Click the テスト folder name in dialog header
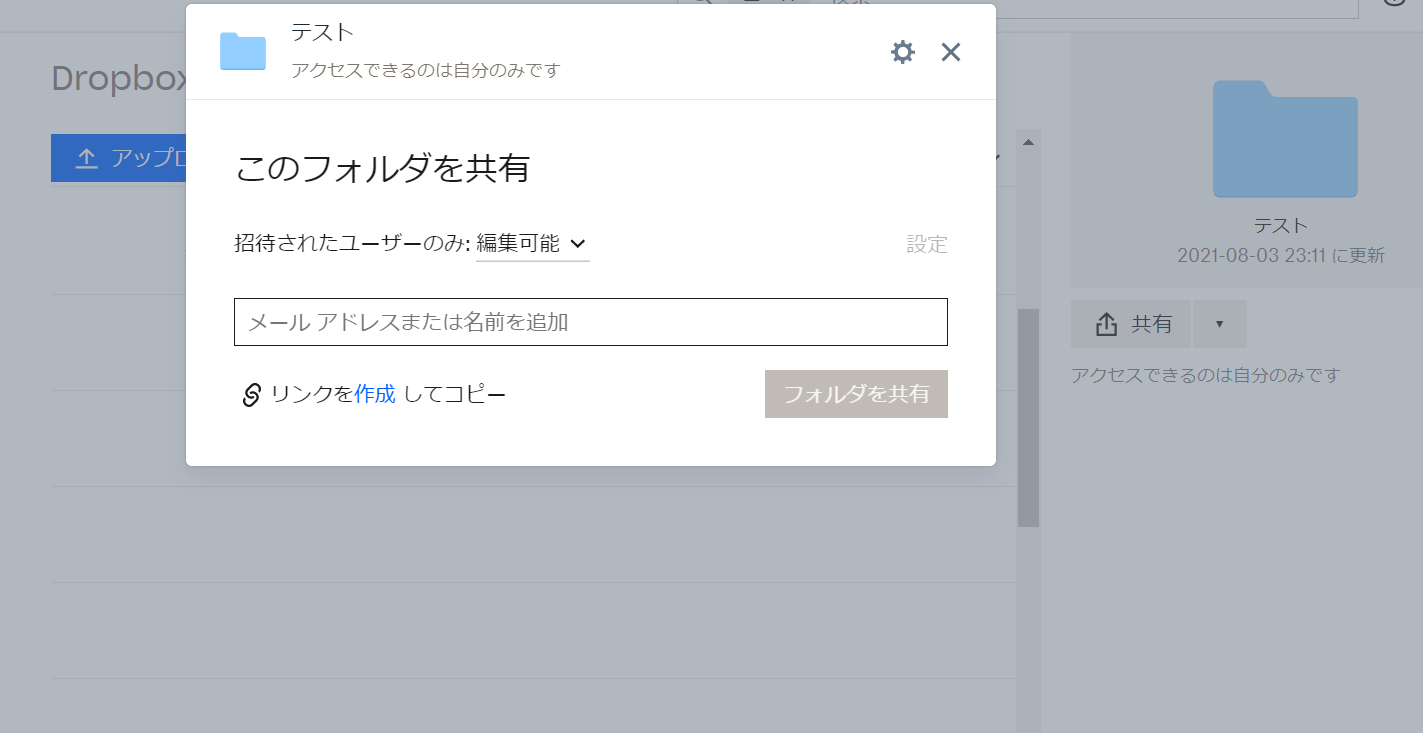Screen dimensions: 1423x733 pos(322,32)
